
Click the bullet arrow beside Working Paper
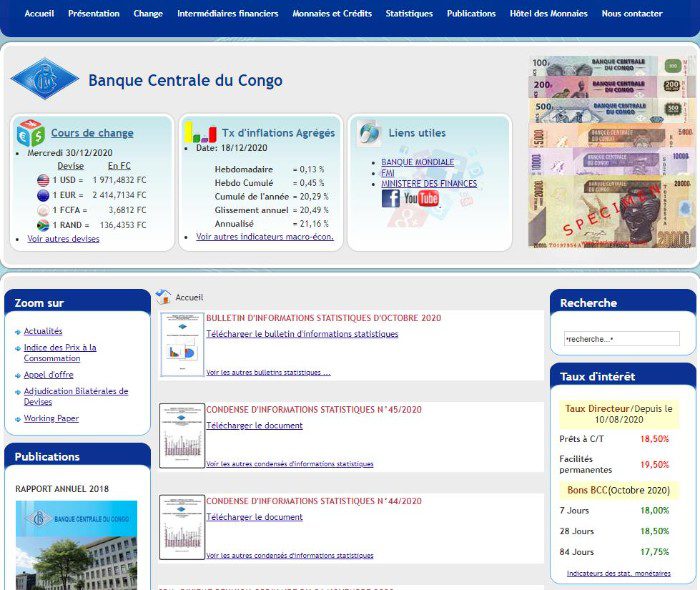tap(18, 419)
